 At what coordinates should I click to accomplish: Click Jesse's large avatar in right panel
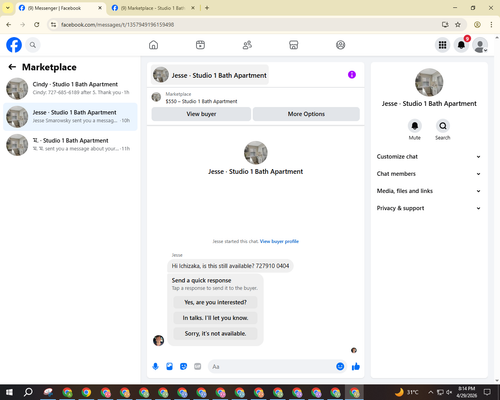(x=429, y=82)
